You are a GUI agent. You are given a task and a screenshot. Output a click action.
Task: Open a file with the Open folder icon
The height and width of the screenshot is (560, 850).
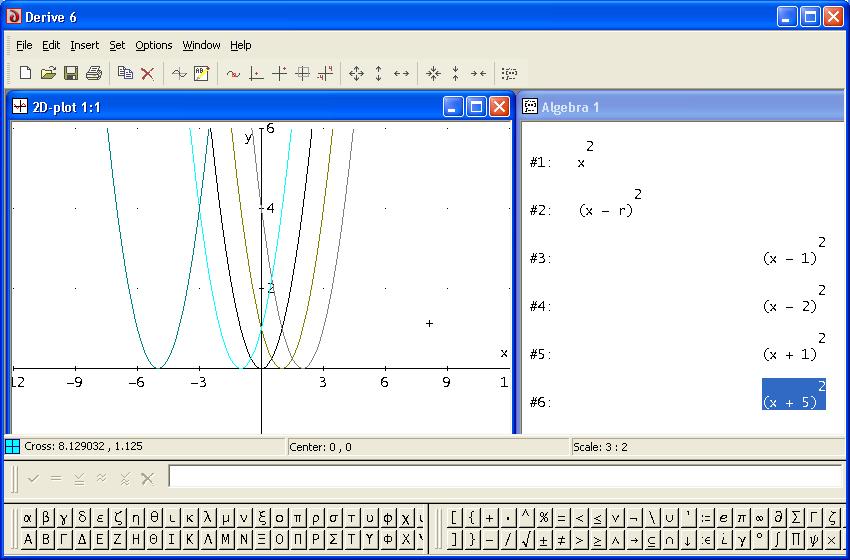(48, 73)
